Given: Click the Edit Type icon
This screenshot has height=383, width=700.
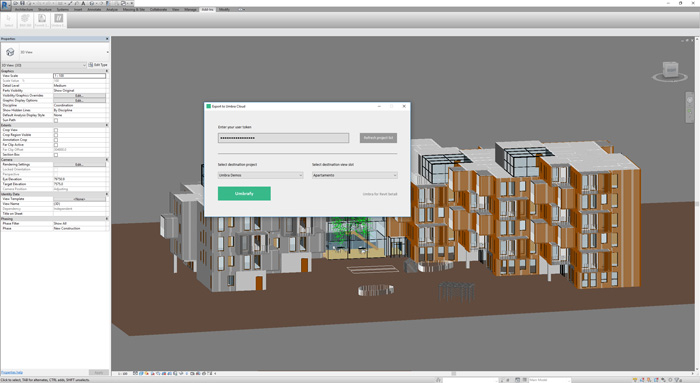Looking at the screenshot, I should 91,65.
